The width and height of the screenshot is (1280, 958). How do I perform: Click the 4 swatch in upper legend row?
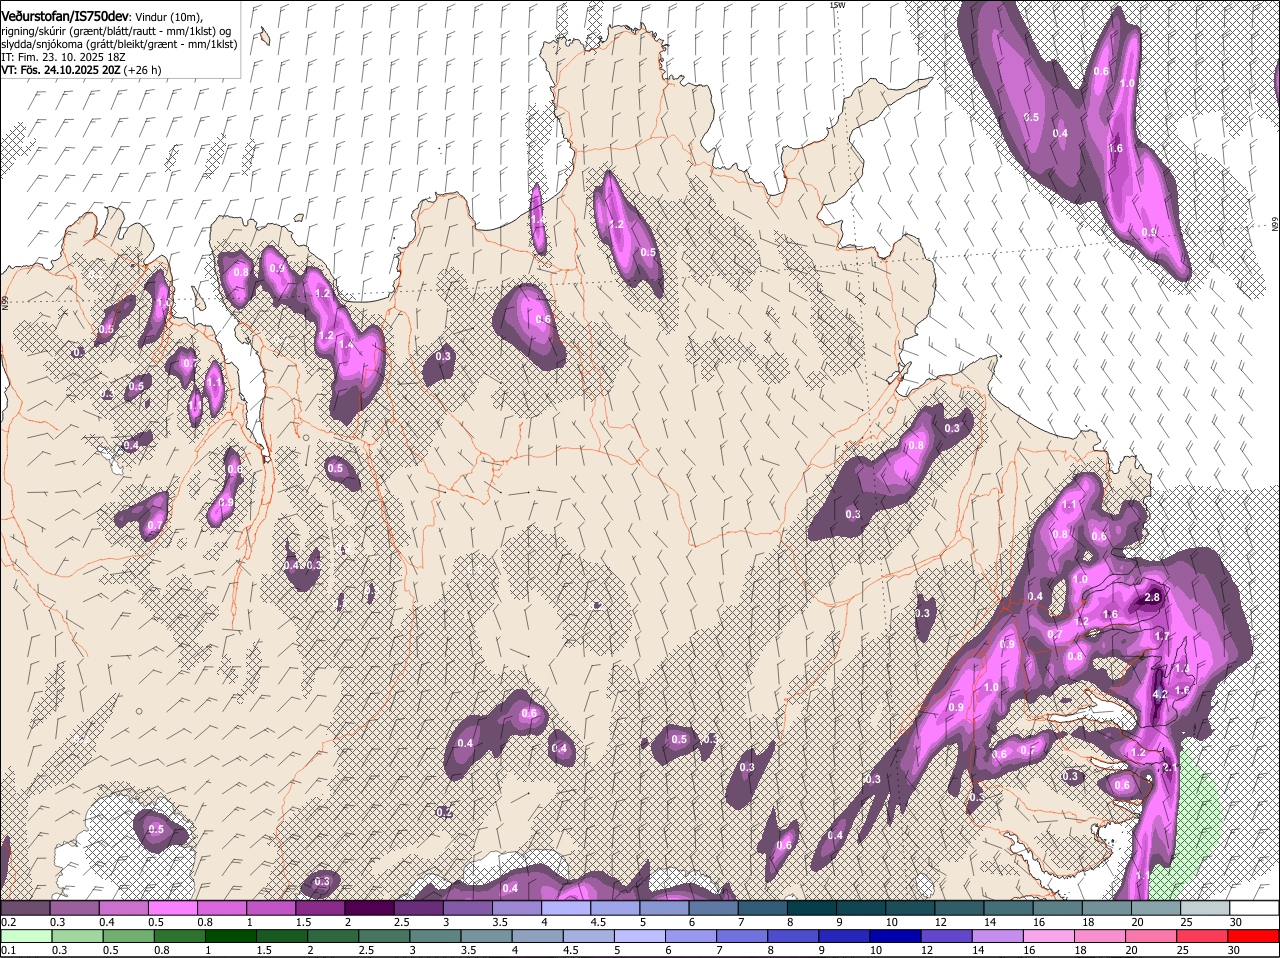pos(566,907)
